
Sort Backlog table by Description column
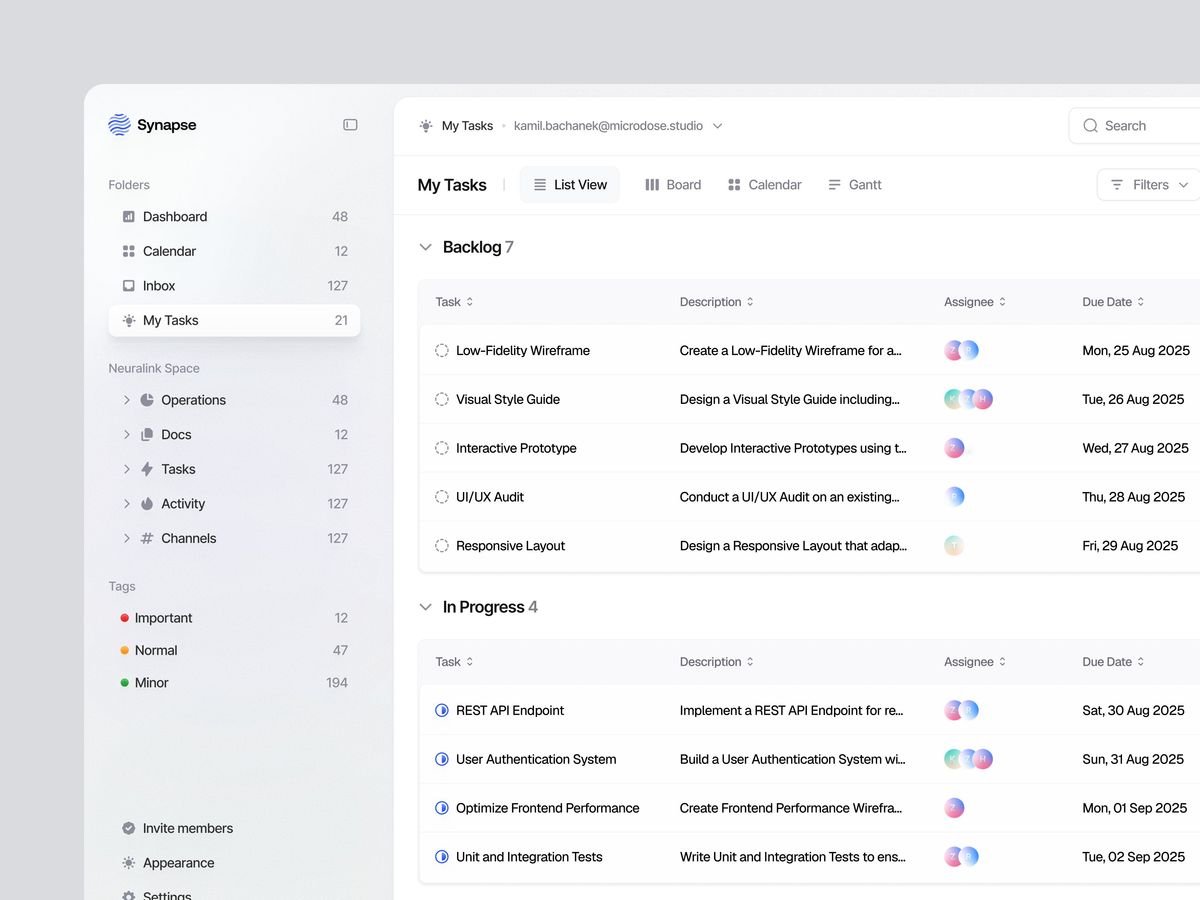coord(717,302)
